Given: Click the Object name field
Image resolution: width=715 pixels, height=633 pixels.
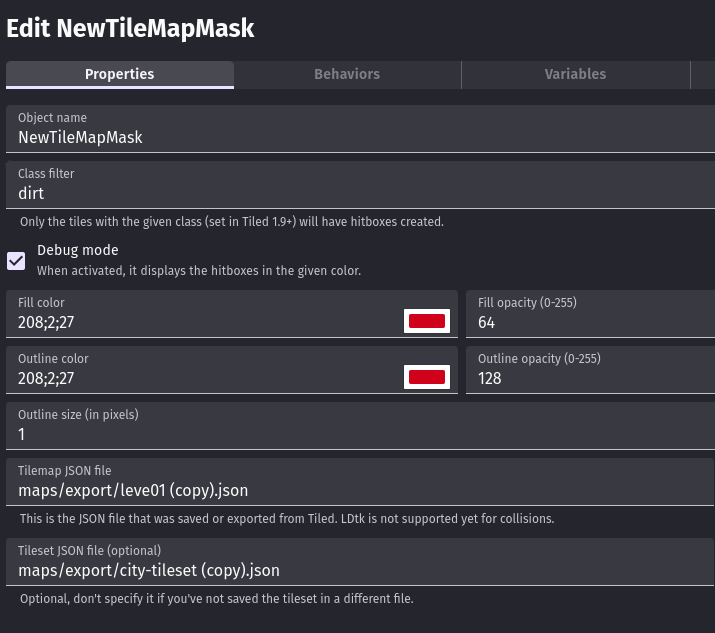Looking at the screenshot, I should 360,129.
